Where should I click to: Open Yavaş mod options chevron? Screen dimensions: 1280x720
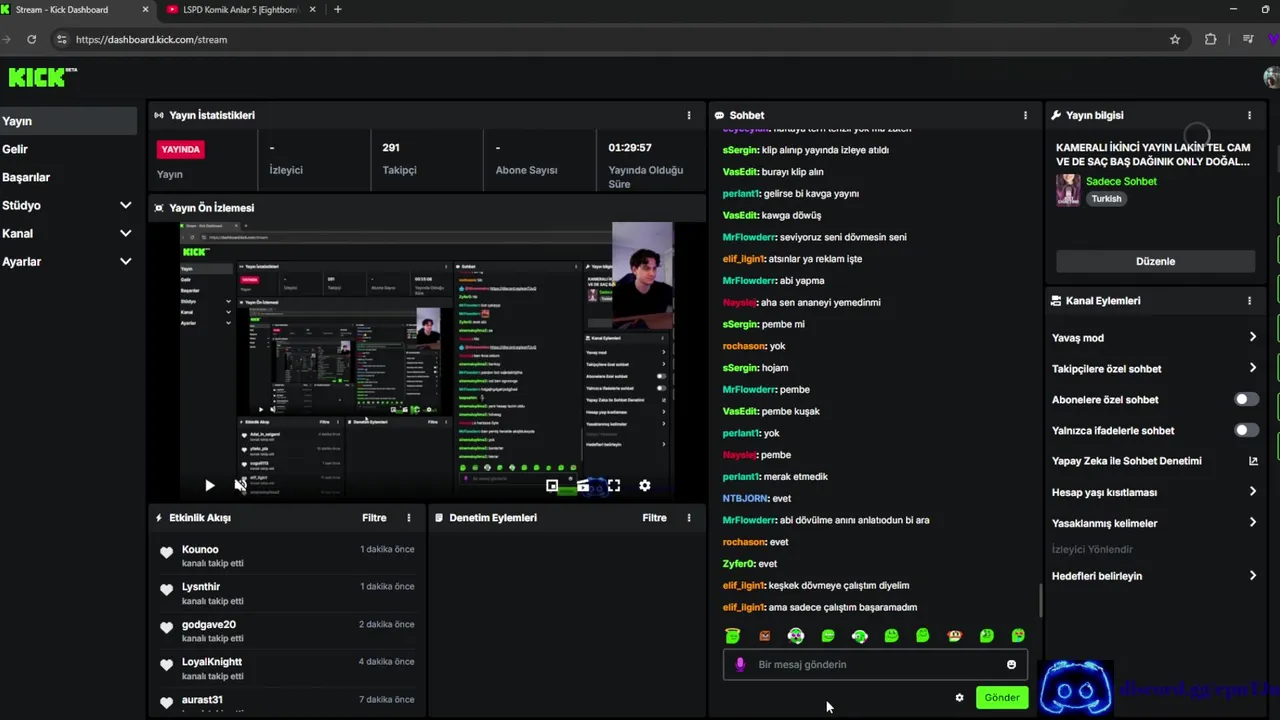tap(1253, 337)
